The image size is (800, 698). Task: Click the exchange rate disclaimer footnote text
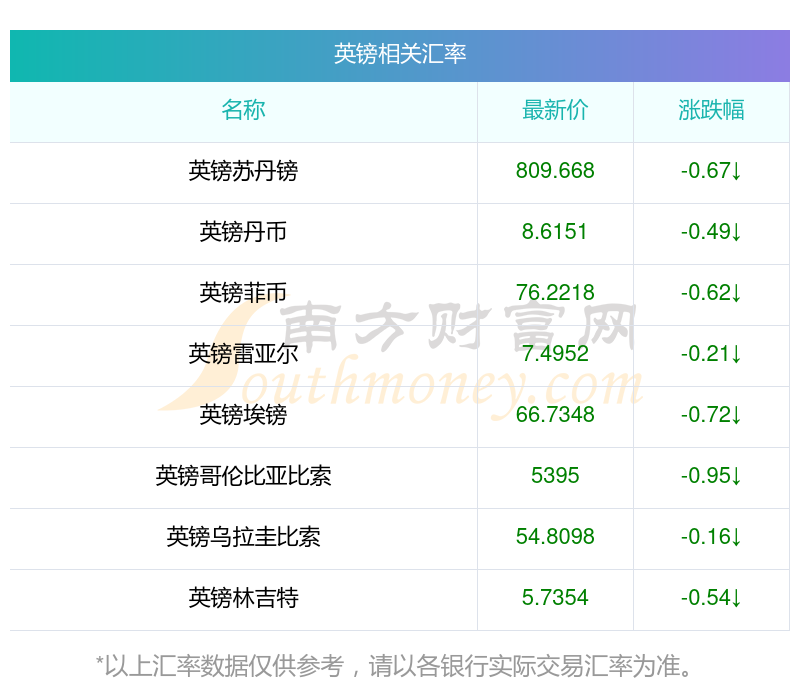[394, 666]
